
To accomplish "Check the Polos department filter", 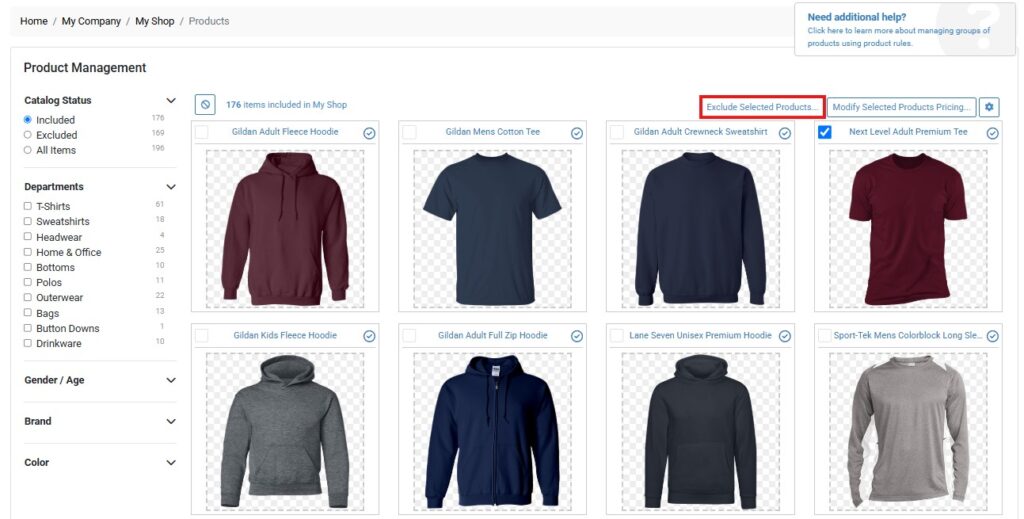I will (27, 282).
